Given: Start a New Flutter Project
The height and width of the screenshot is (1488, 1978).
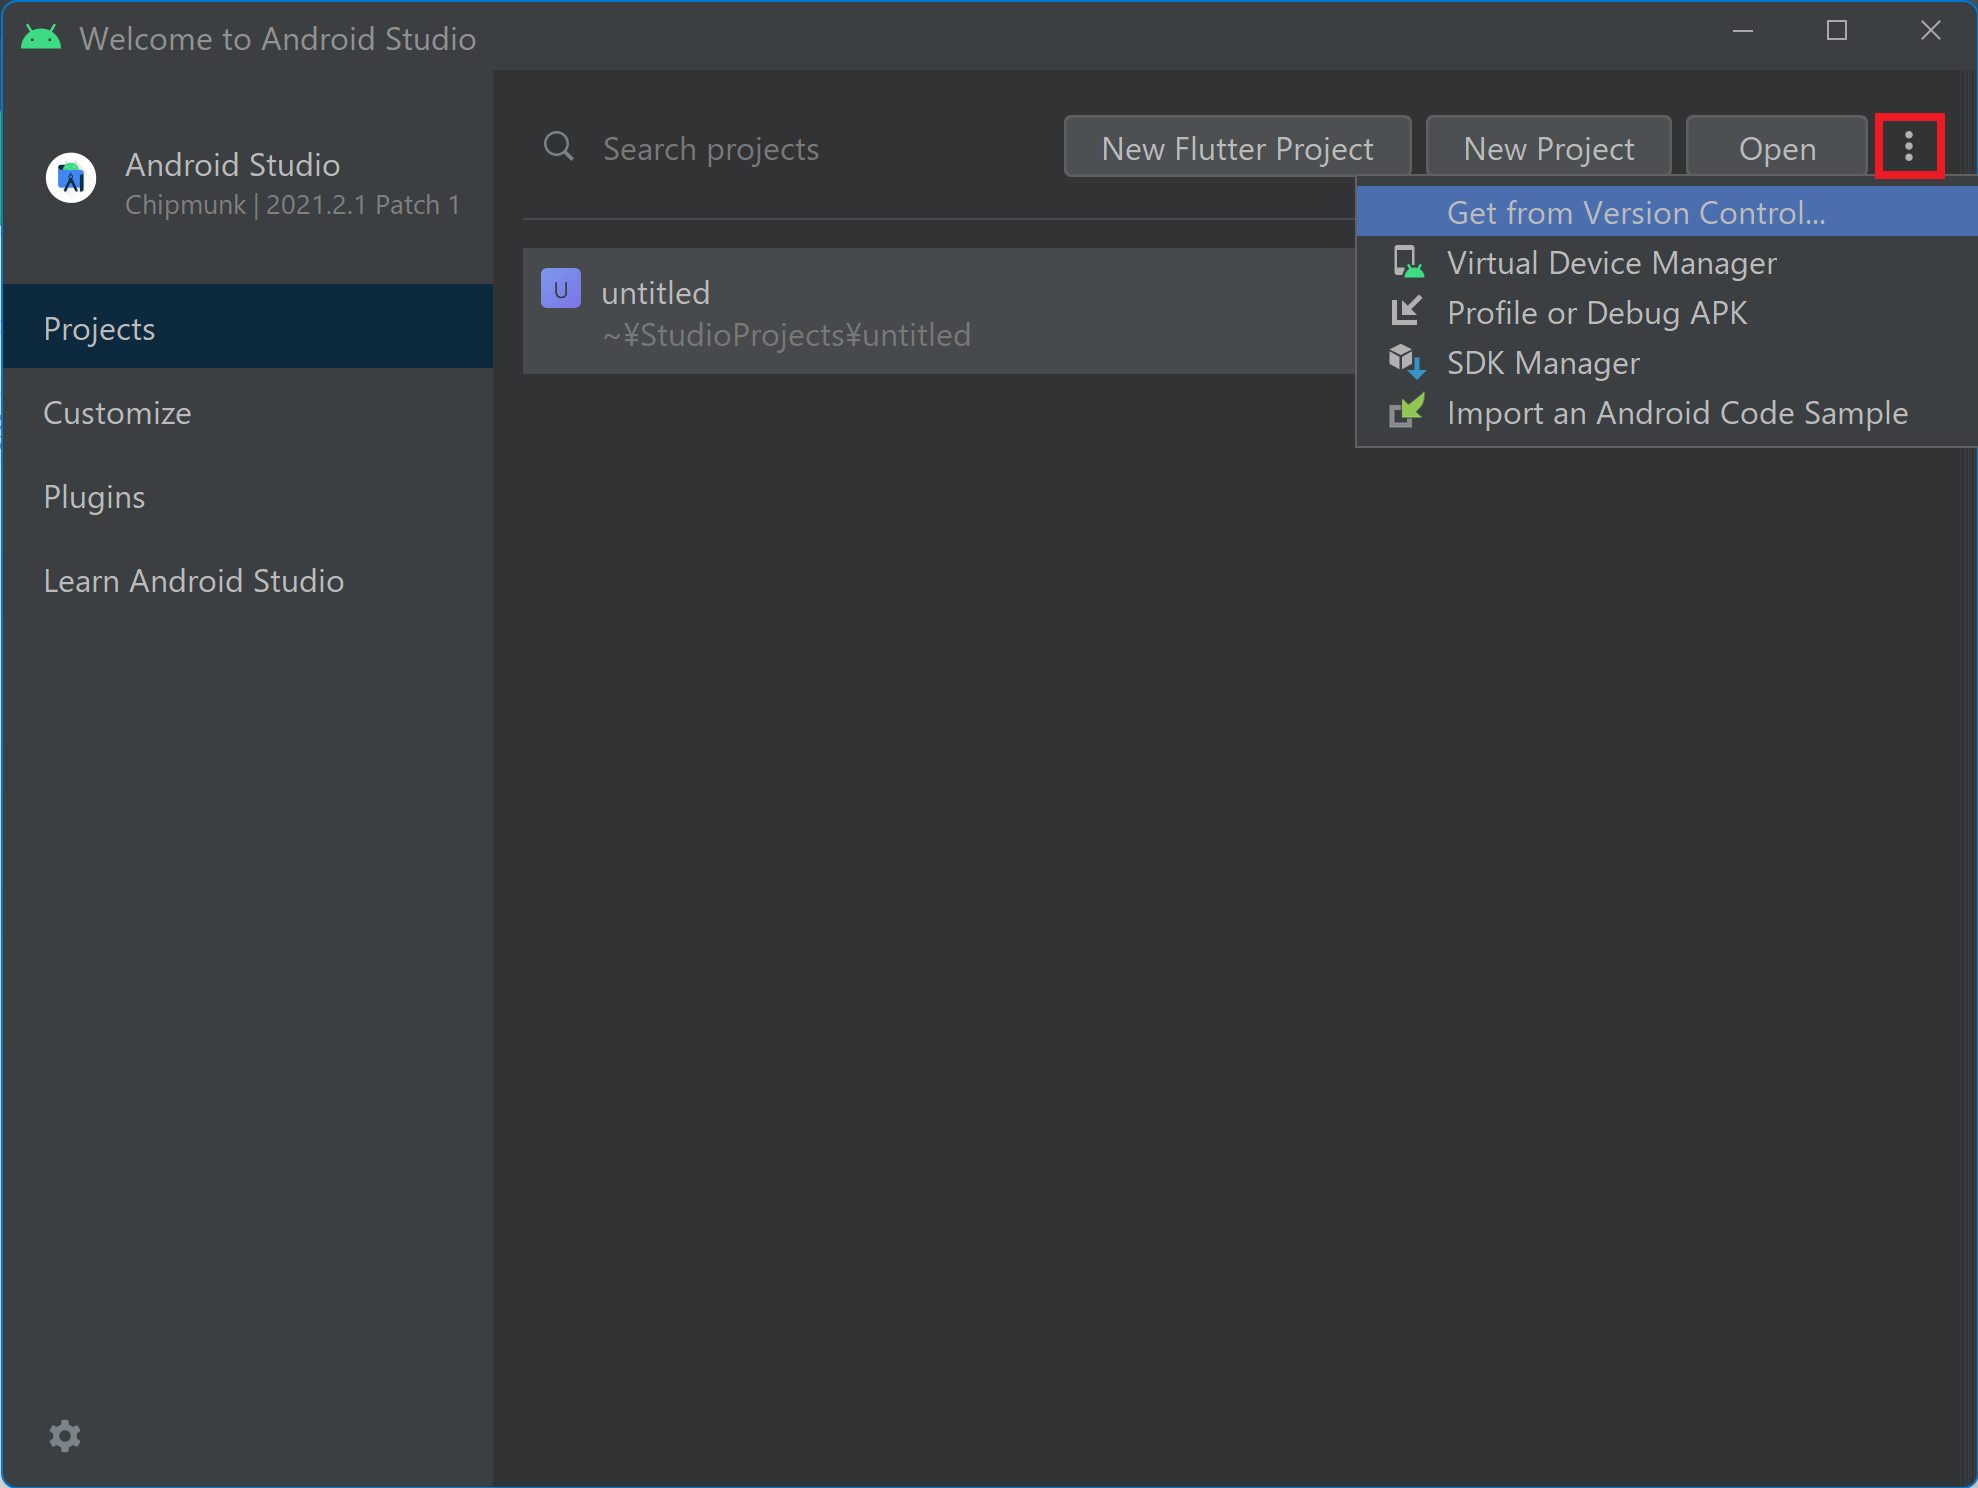Looking at the screenshot, I should pos(1236,147).
